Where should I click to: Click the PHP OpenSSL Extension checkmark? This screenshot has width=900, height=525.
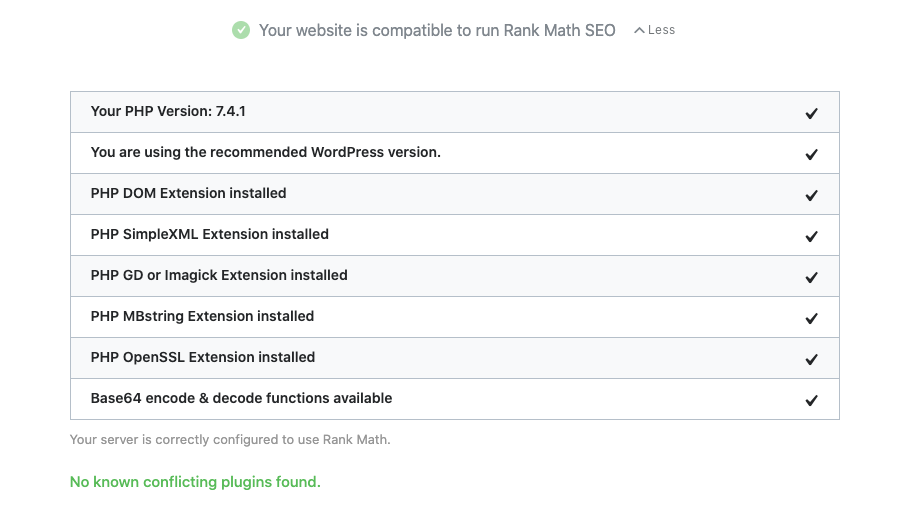(811, 360)
